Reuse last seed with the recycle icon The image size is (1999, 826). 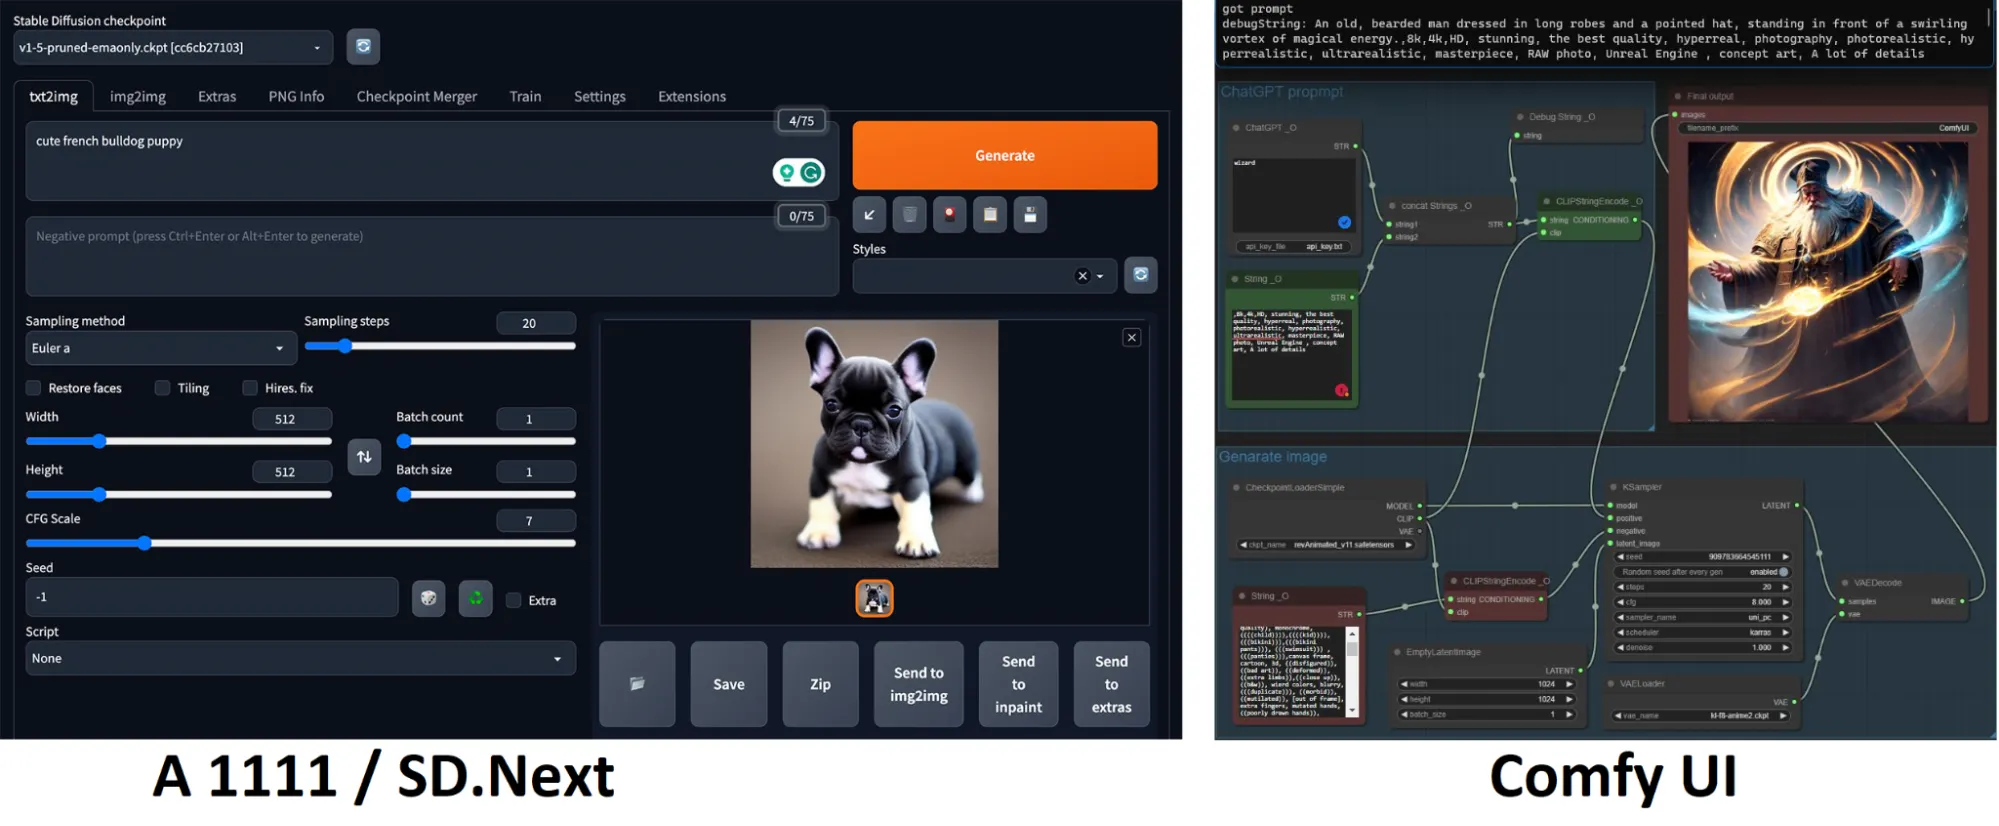pos(475,598)
